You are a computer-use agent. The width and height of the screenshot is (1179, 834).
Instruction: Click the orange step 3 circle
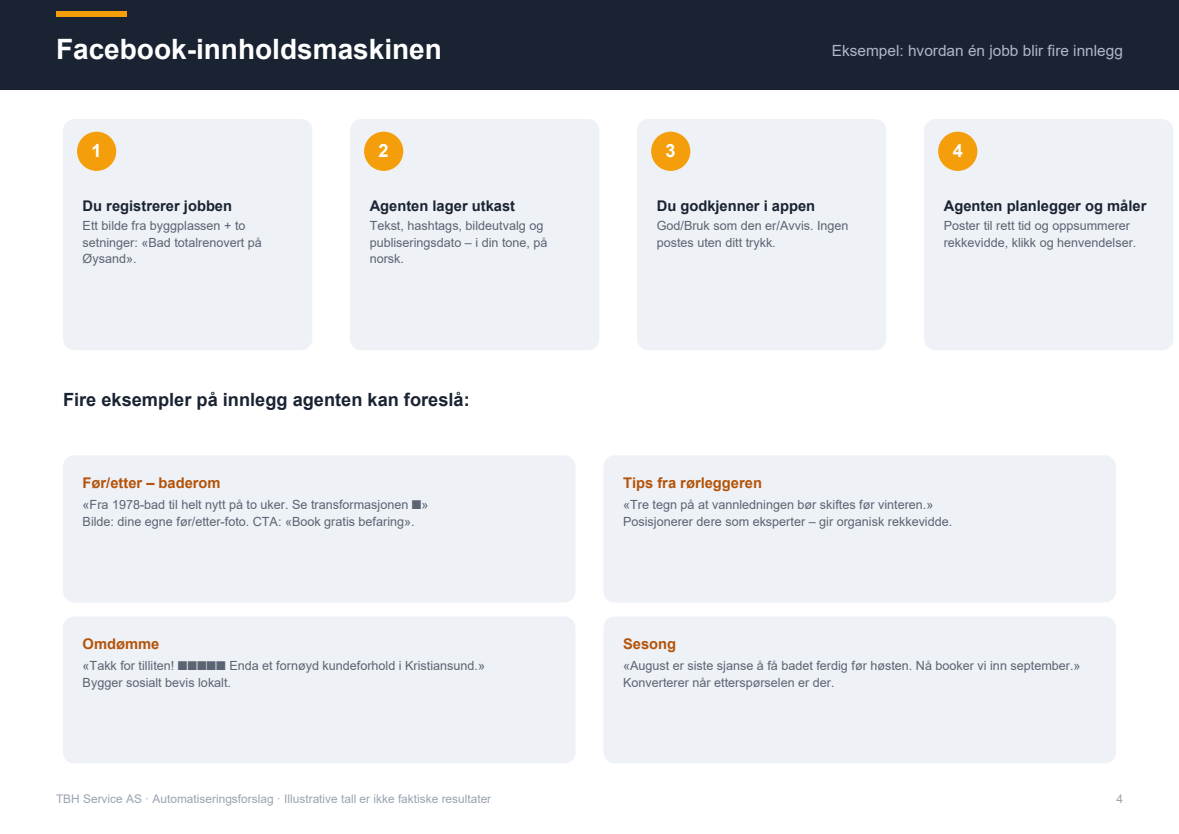pyautogui.click(x=671, y=151)
